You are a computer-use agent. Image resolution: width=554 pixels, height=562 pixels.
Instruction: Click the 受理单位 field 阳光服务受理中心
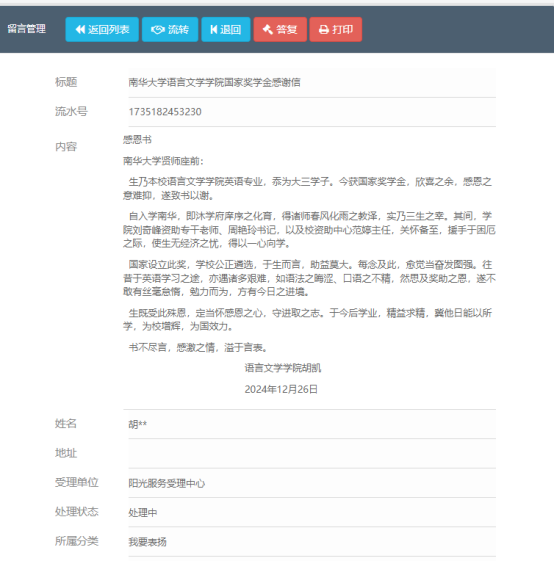pos(312,483)
